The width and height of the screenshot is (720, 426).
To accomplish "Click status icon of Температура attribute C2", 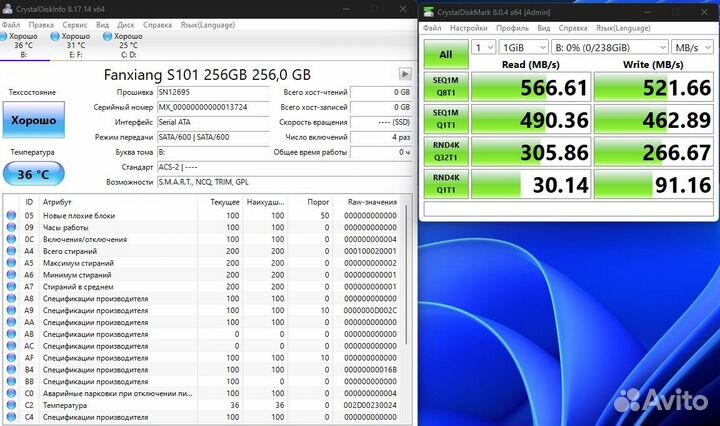I will coord(11,405).
